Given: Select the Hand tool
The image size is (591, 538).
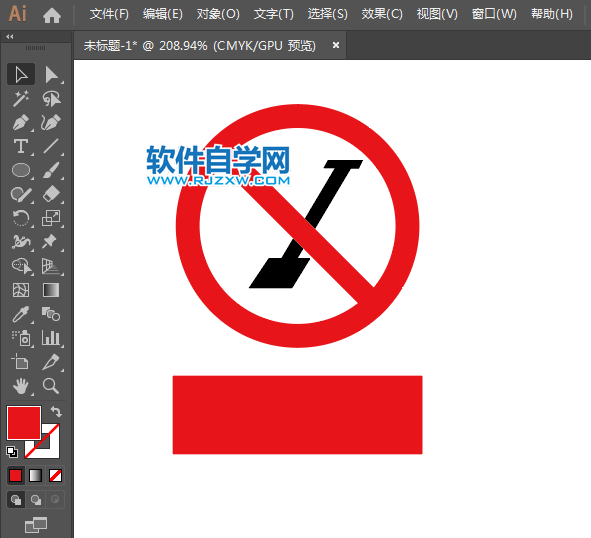Looking at the screenshot, I should click(21, 386).
